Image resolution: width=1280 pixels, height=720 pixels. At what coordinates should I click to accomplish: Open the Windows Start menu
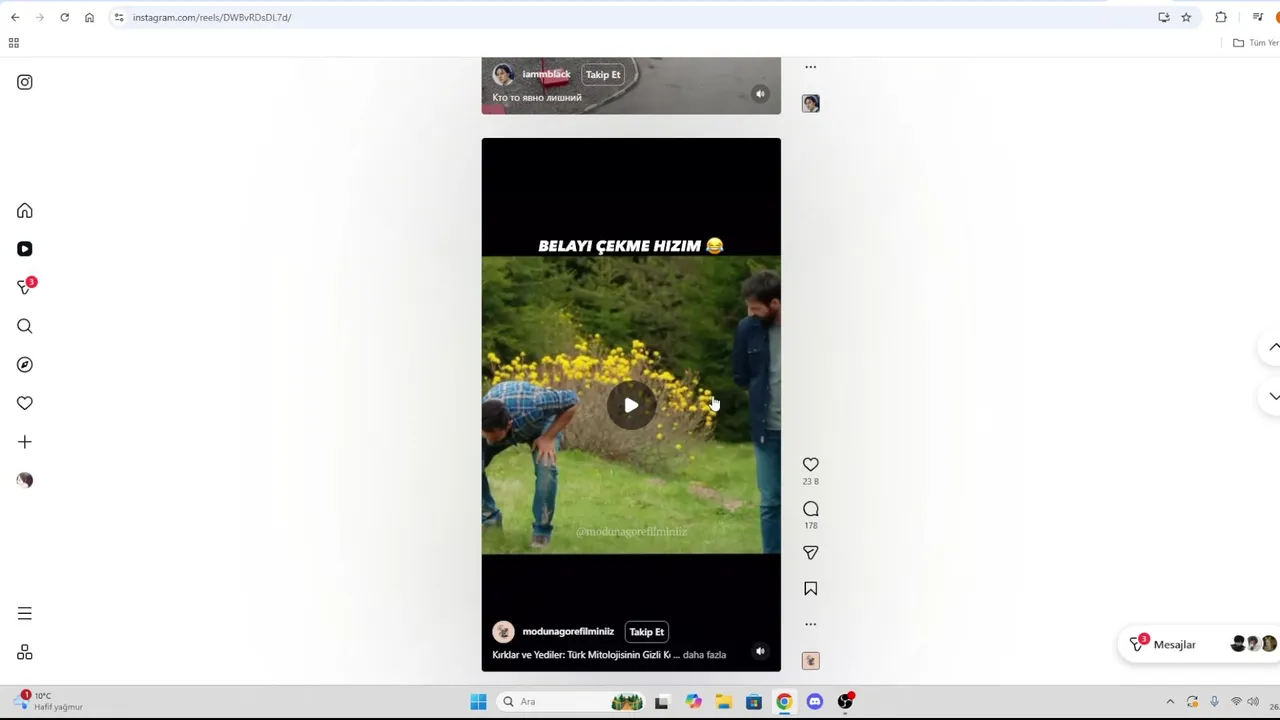click(478, 702)
